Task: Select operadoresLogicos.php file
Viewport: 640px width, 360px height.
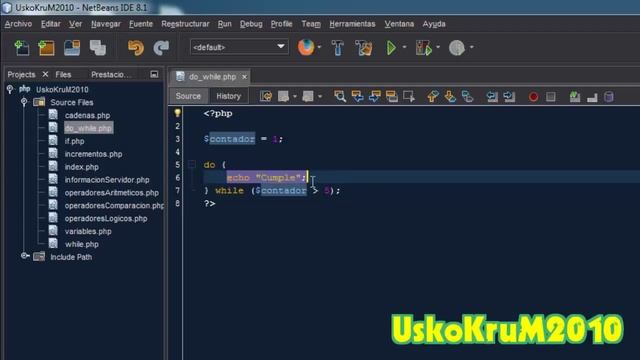Action: (106, 218)
